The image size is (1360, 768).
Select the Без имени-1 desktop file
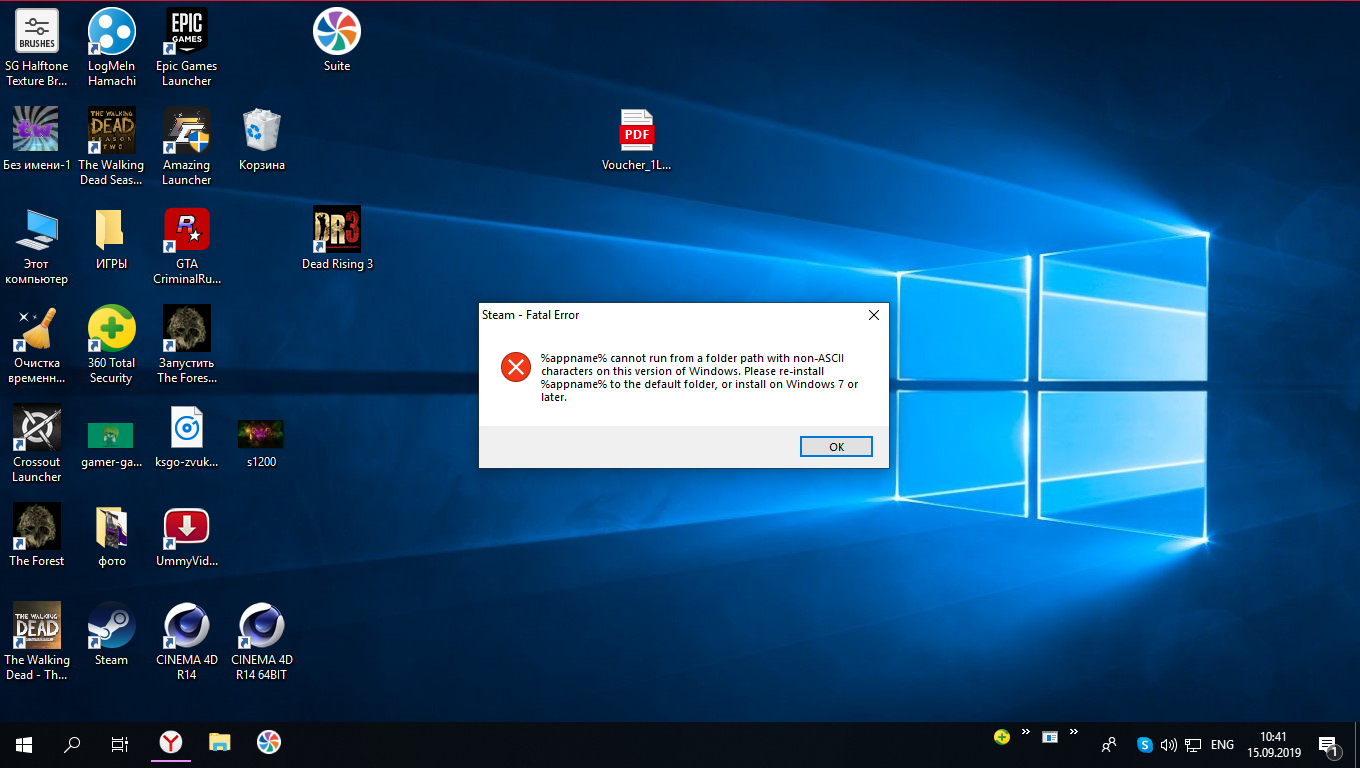[x=37, y=139]
